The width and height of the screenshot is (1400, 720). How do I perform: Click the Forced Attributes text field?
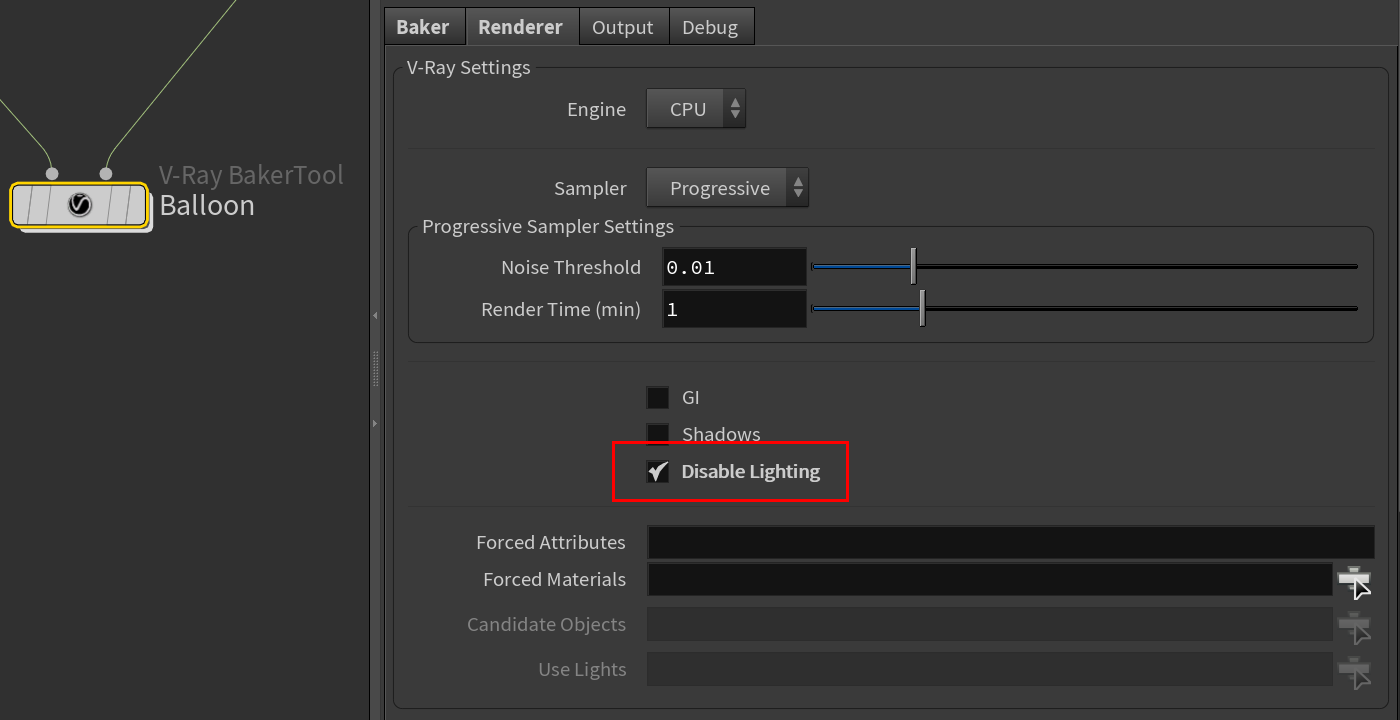click(1010, 543)
